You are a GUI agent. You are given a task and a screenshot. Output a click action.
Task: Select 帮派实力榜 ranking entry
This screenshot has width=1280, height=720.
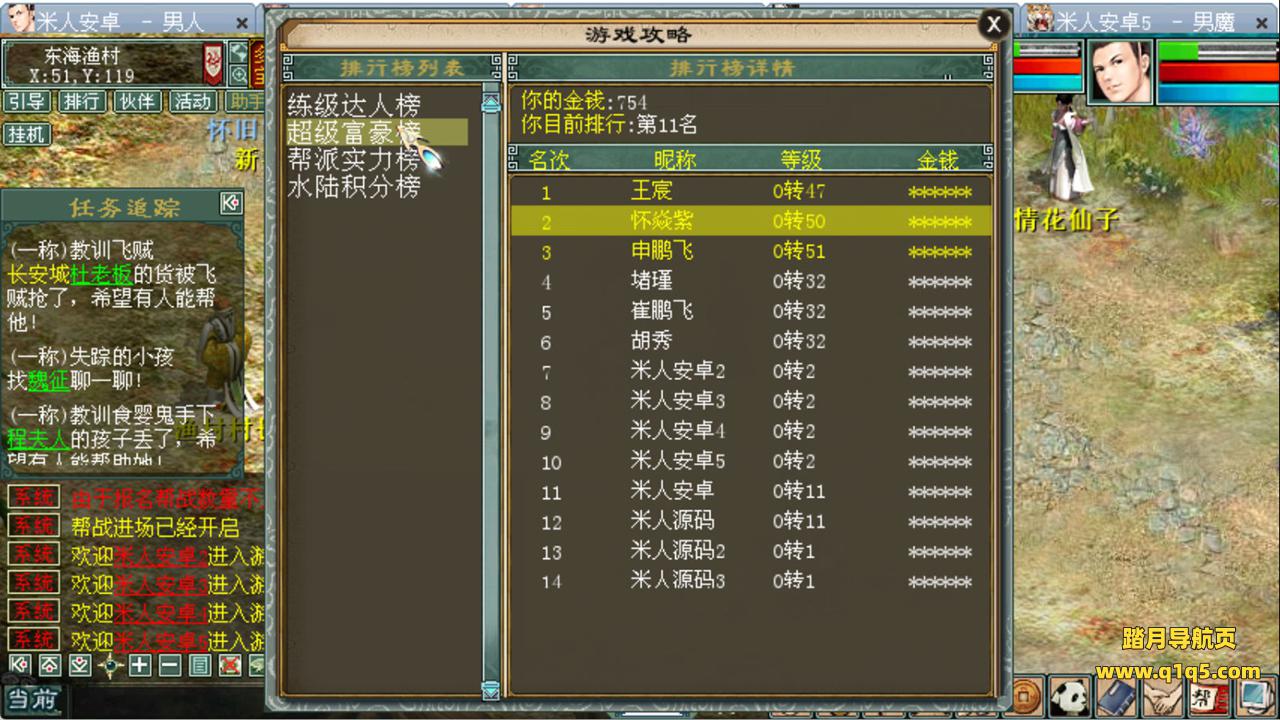[354, 159]
